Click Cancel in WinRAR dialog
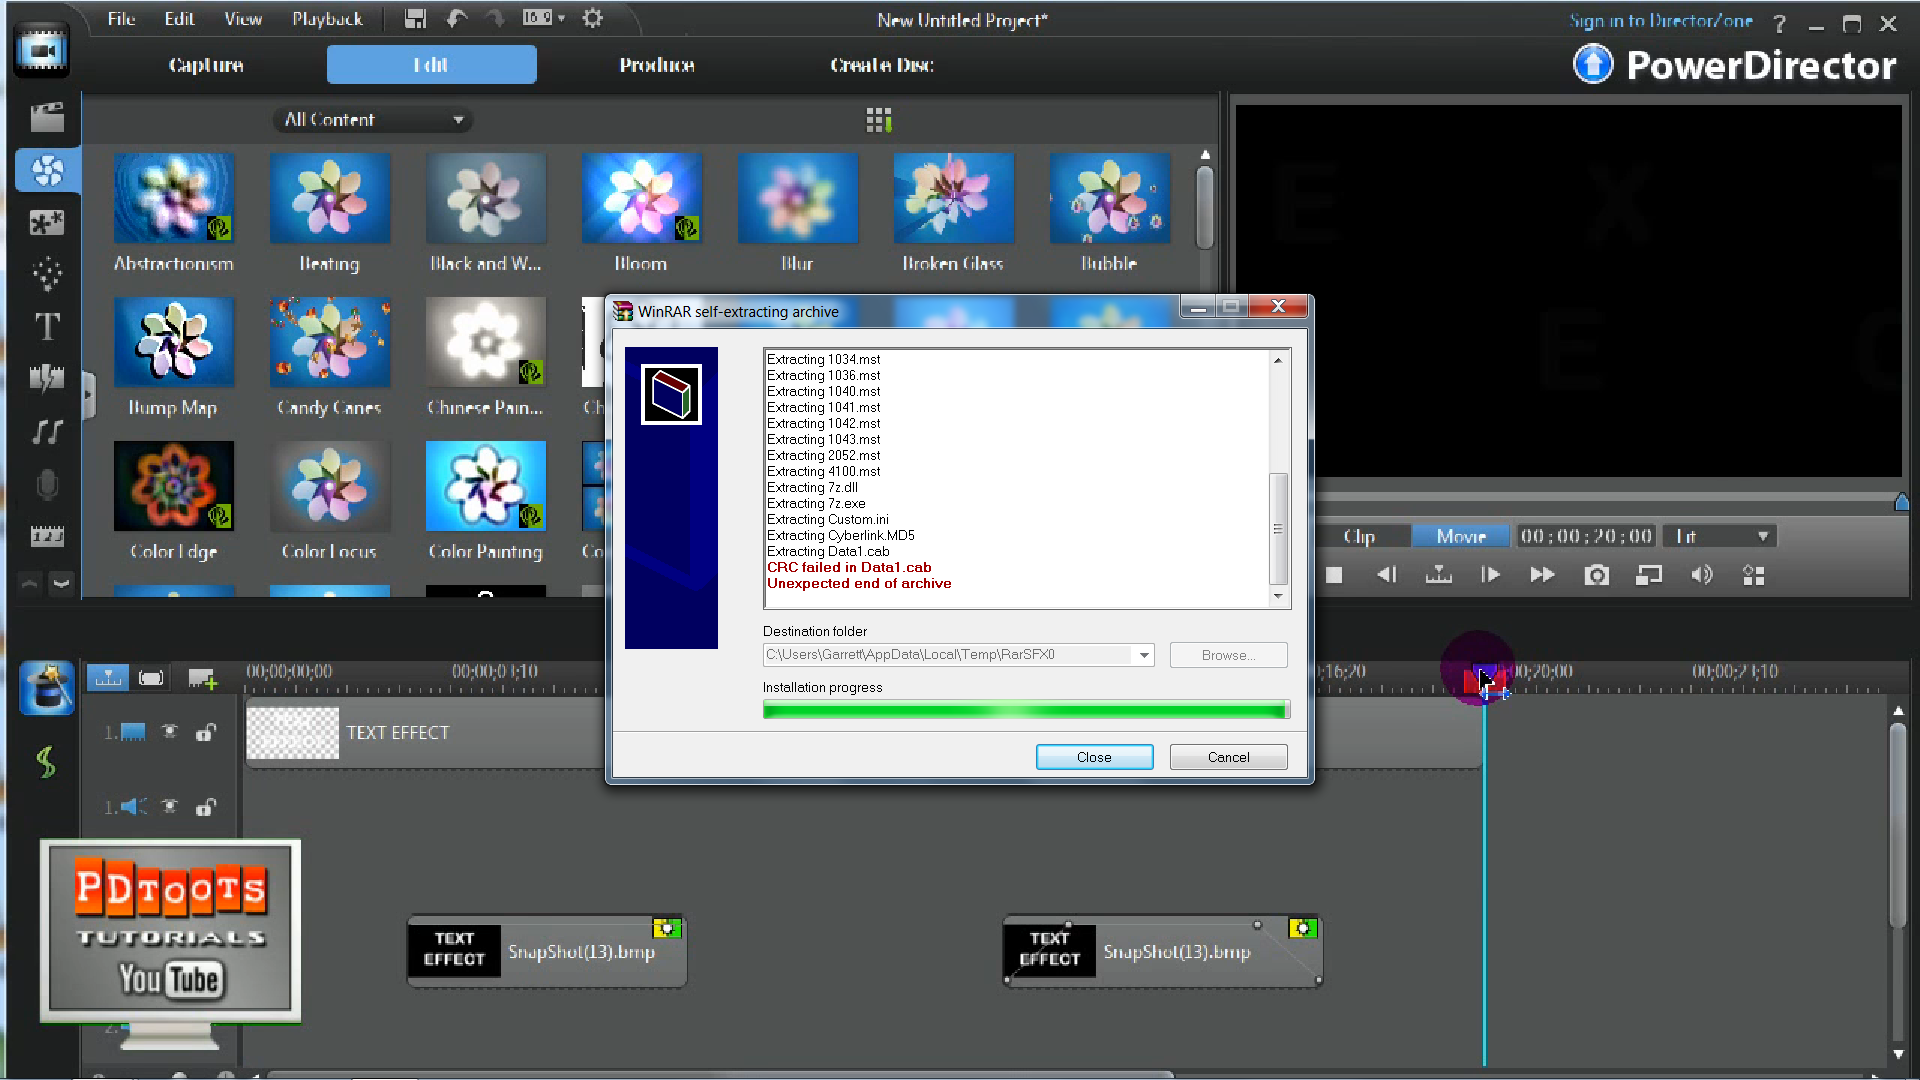The height and width of the screenshot is (1080, 1920). click(1228, 757)
